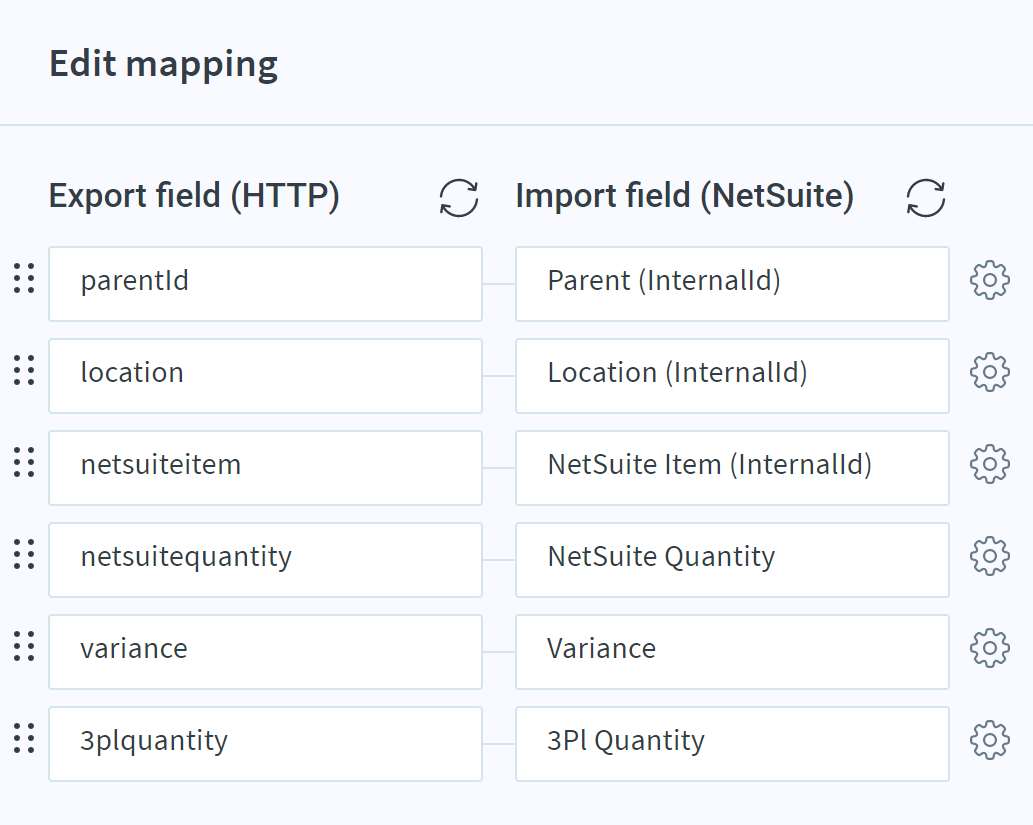Refresh the Import field (NetSuite) list
Viewport: 1033px width, 825px height.
(926, 197)
